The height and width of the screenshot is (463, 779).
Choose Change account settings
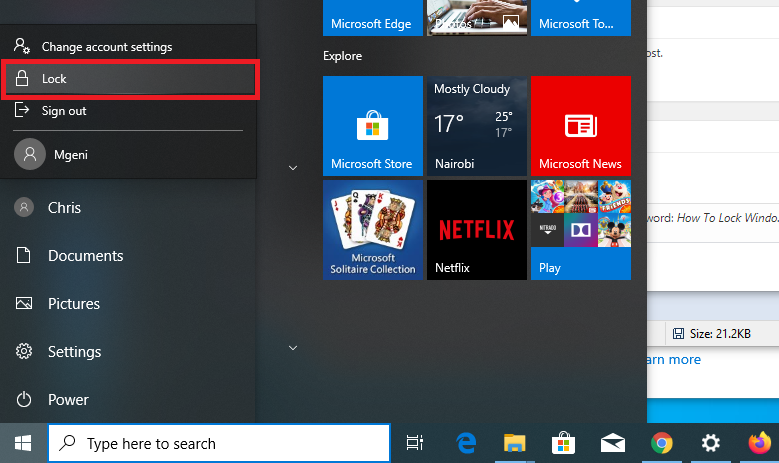click(x=128, y=47)
